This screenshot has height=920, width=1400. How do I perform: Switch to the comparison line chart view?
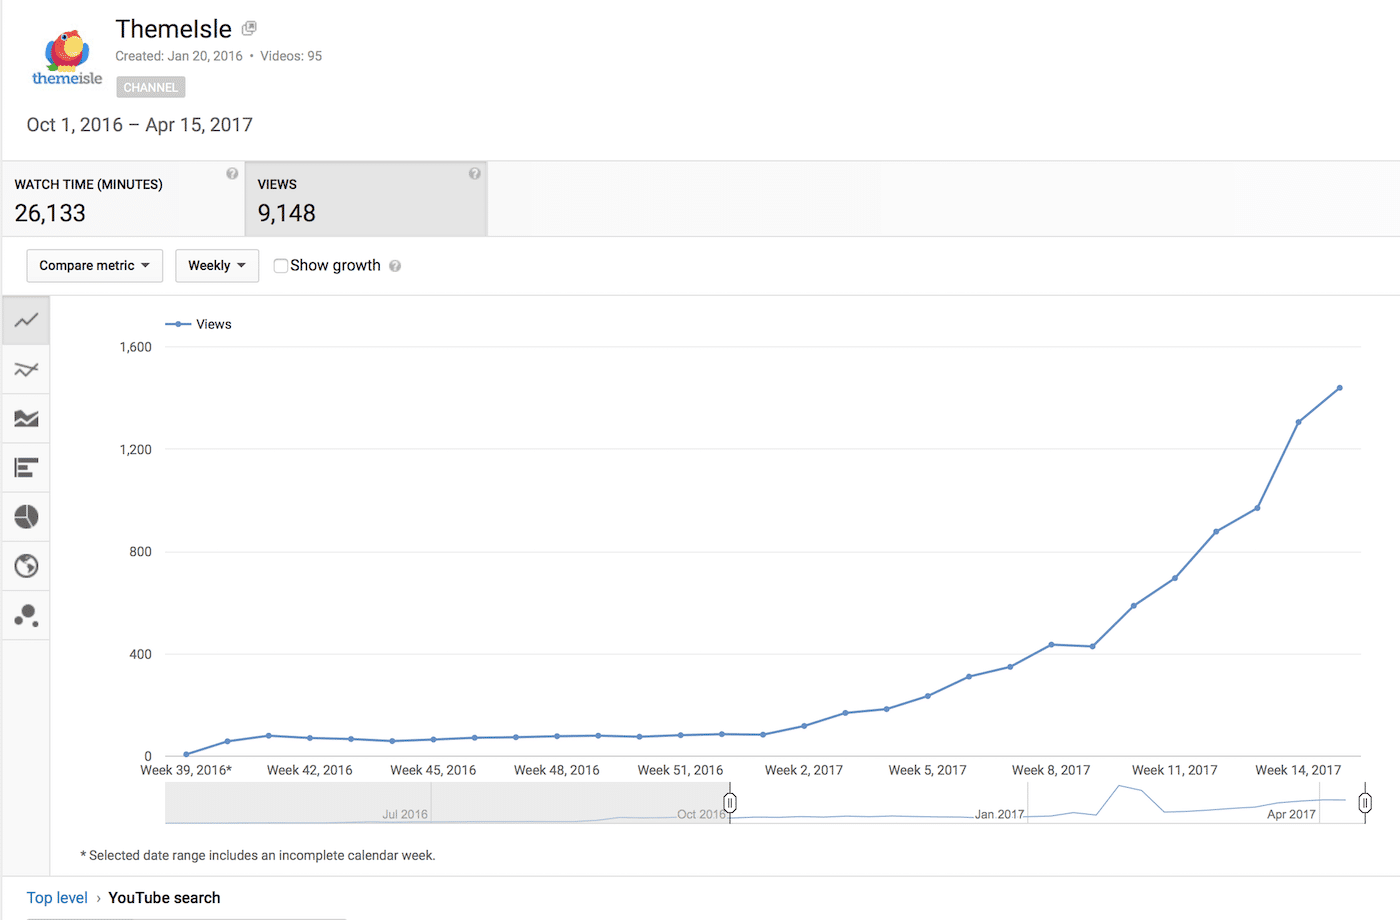26,369
